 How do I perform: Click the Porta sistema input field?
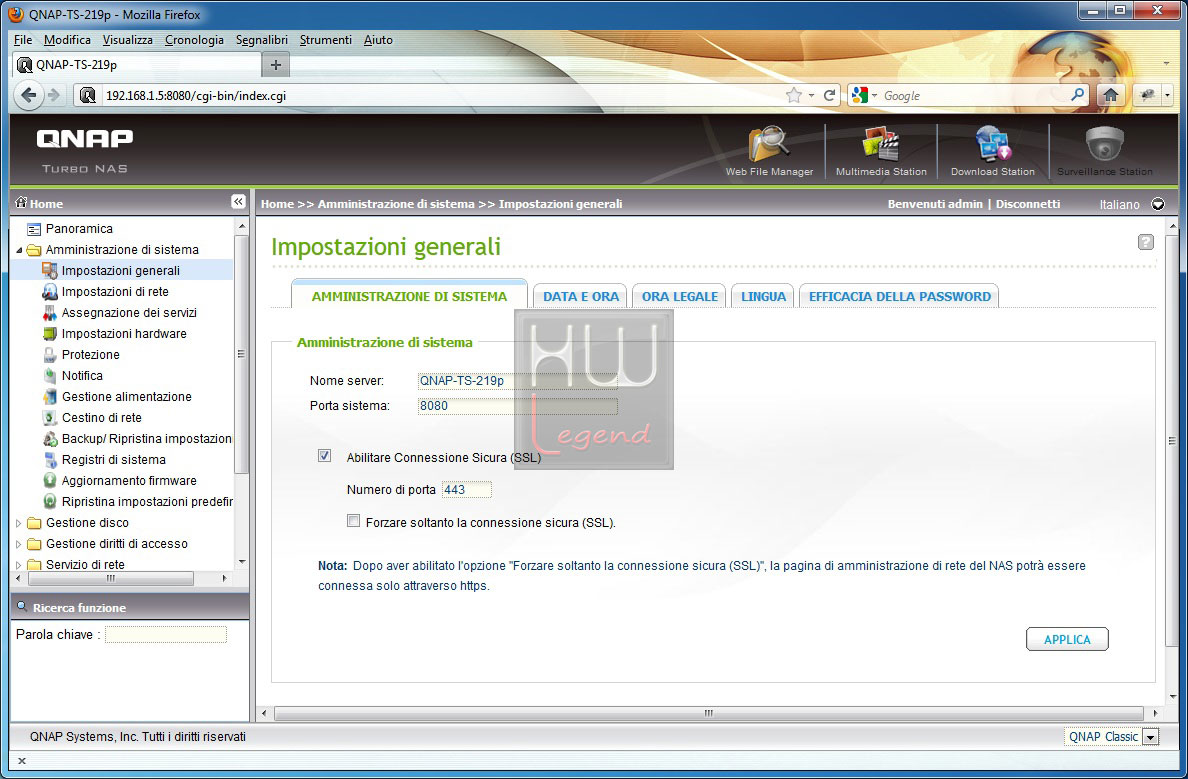[517, 405]
